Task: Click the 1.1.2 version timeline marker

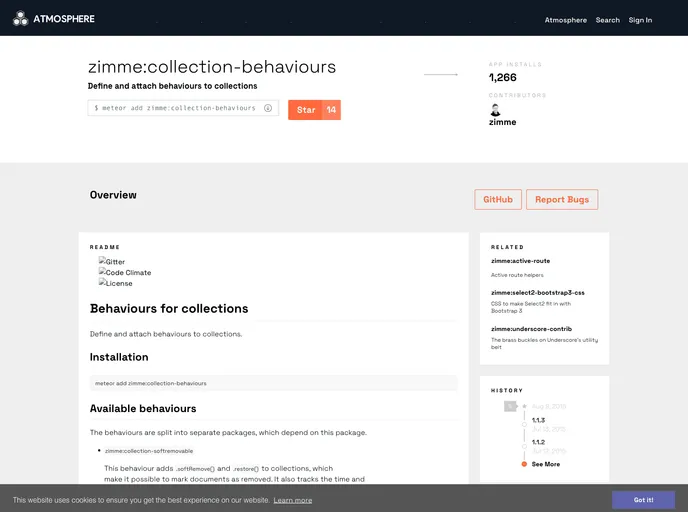Action: [x=524, y=447]
